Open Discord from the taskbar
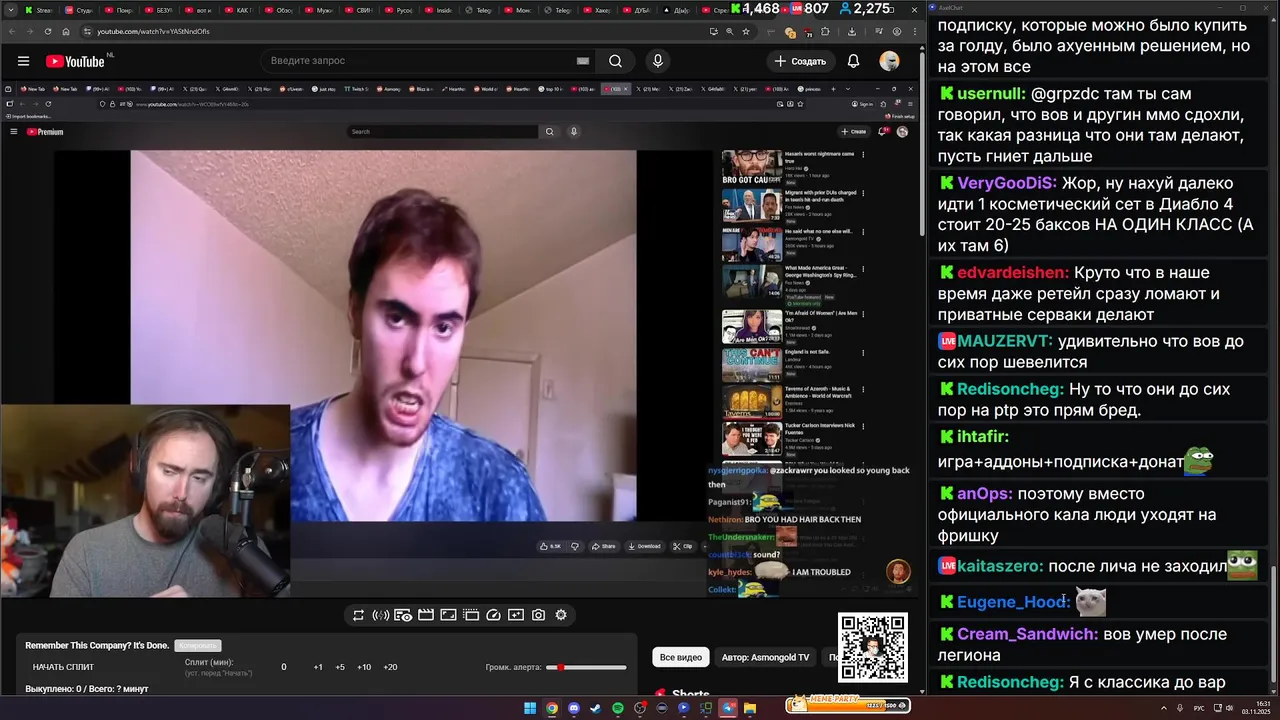The width and height of the screenshot is (1280, 720). coord(574,708)
